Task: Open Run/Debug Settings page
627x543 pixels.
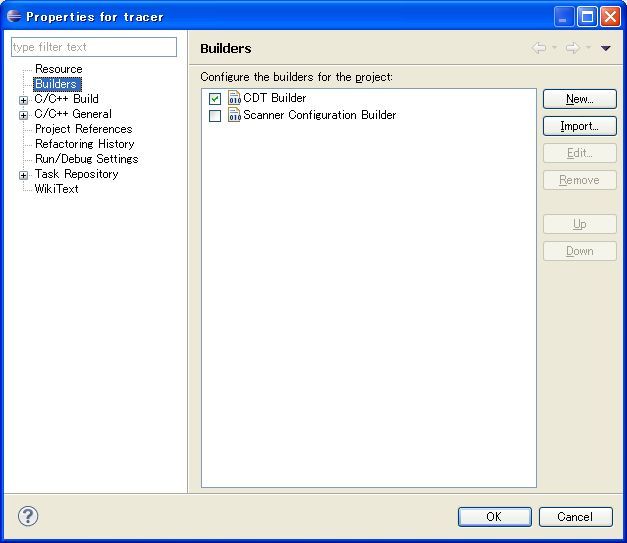Action: pos(86,159)
